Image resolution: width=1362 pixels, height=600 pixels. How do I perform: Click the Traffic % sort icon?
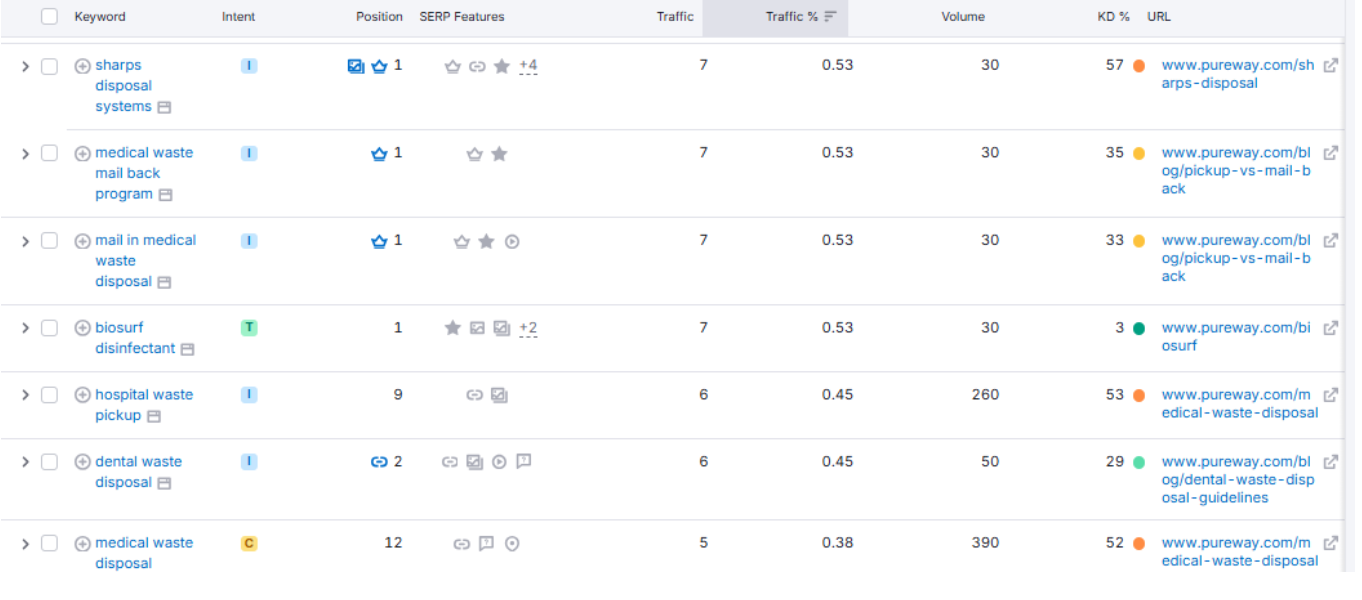[x=830, y=17]
